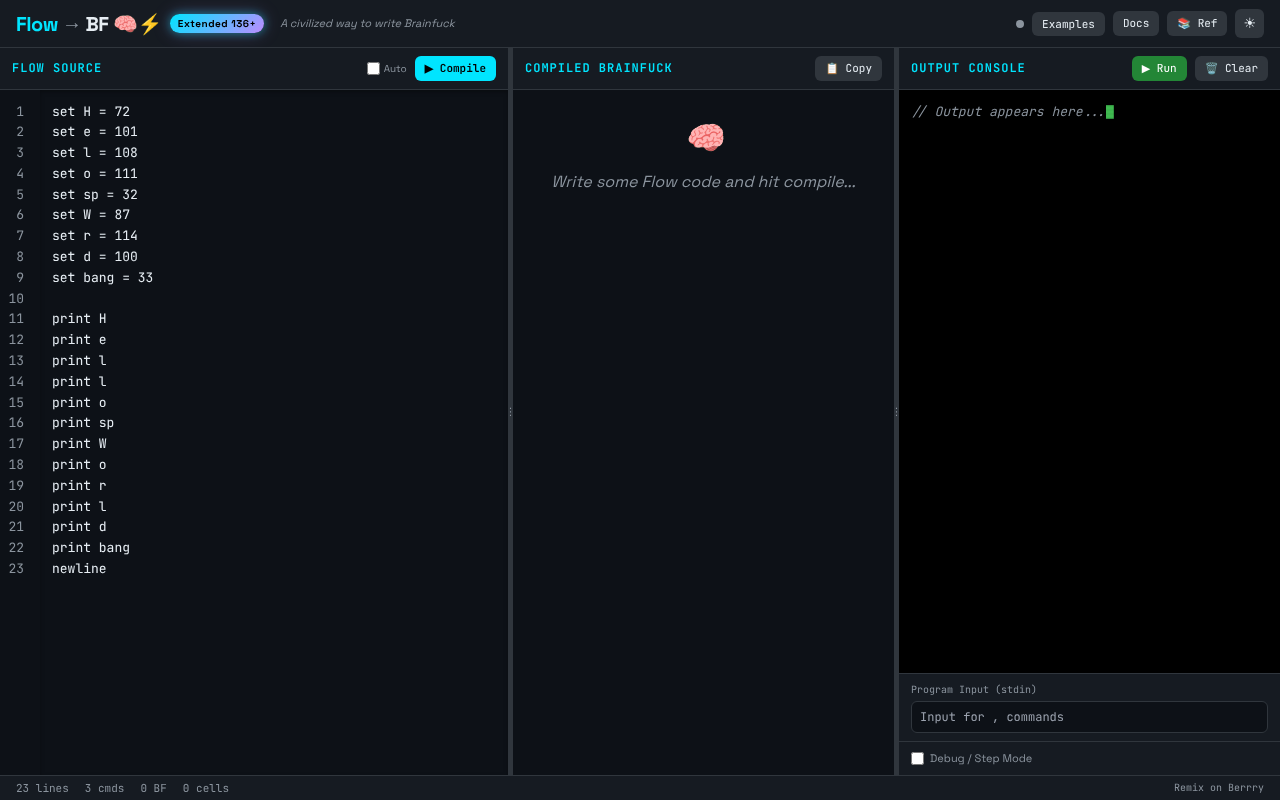Screen dimensions: 1280x800
Task: Click the OUTPUT CONSOLE panel title
Action: (x=968, y=68)
